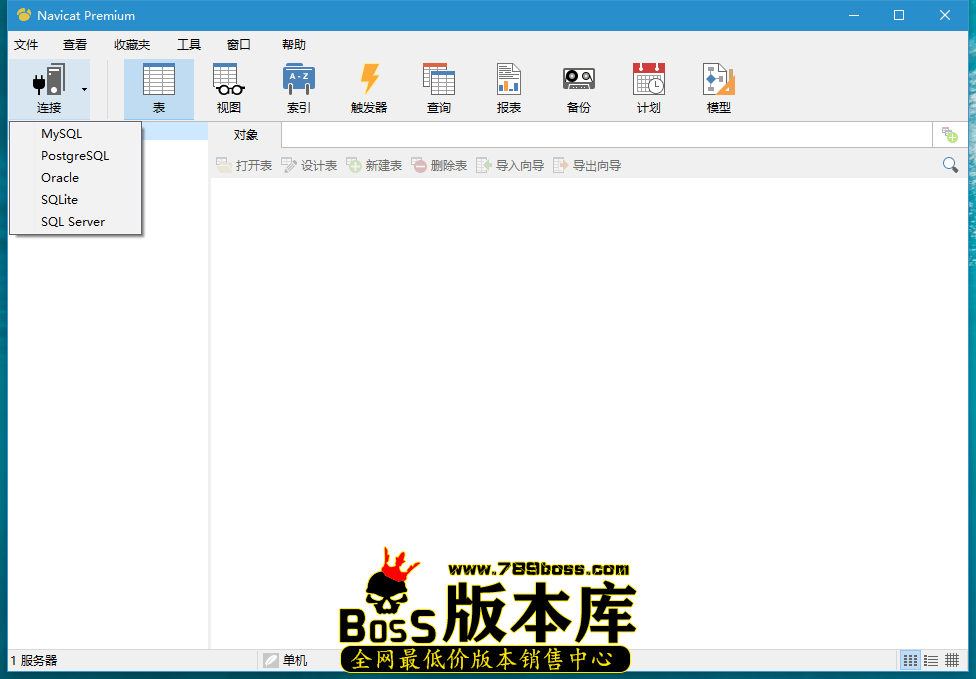976x679 pixels.
Task: Click the 触发器 (Trigger) lightning icon
Action: (369, 88)
